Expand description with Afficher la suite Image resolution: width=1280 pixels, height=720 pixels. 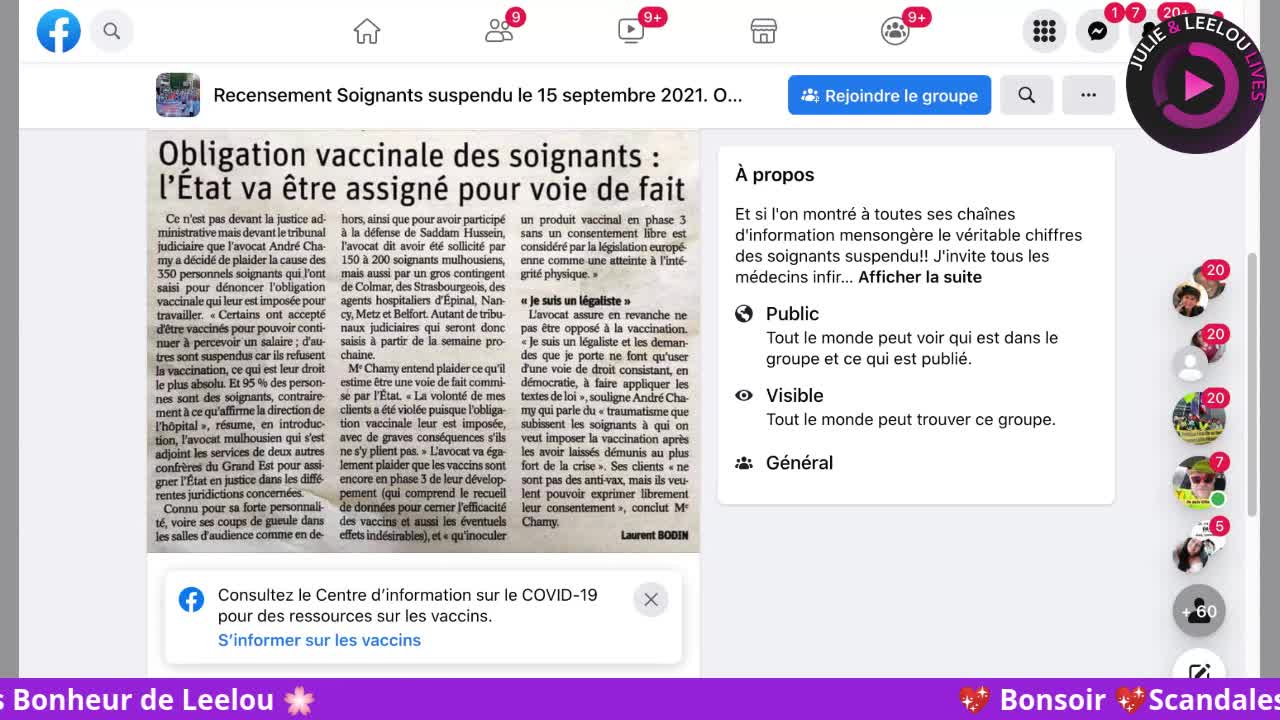(x=920, y=277)
